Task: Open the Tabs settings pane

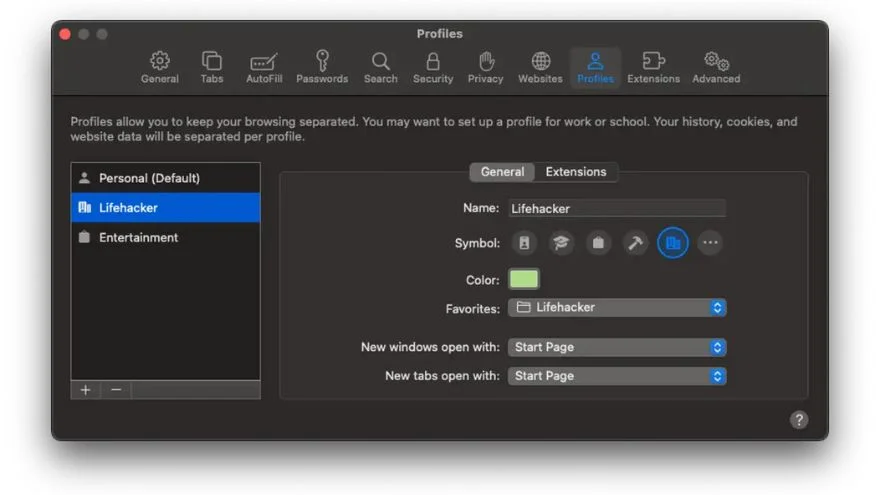Action: (x=212, y=67)
